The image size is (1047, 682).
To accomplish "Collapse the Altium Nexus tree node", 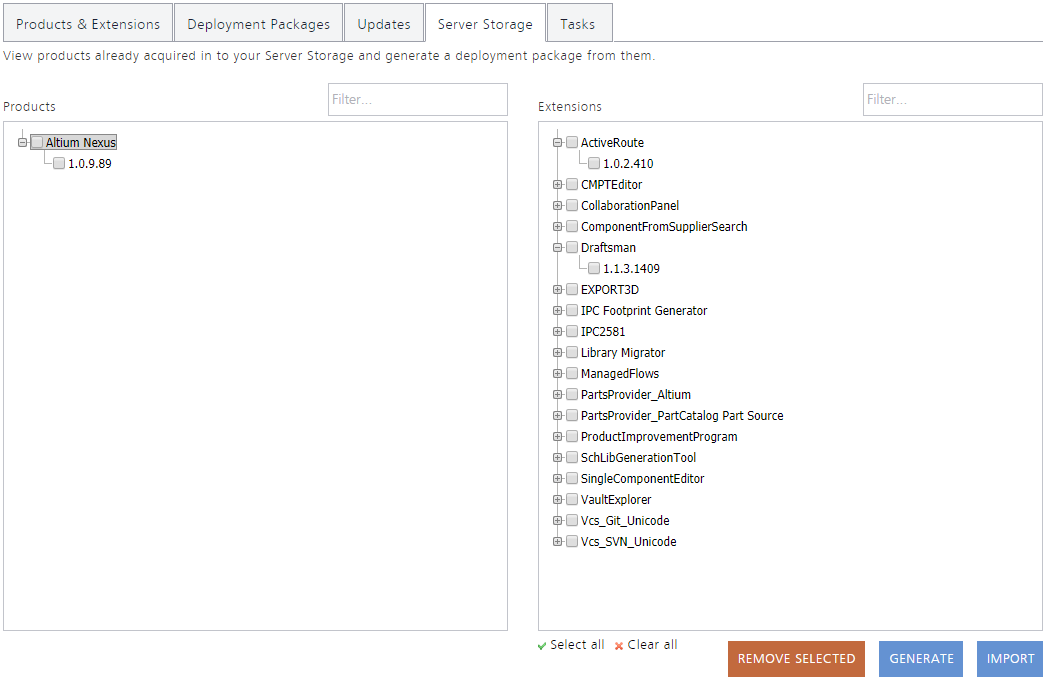I will point(22,143).
